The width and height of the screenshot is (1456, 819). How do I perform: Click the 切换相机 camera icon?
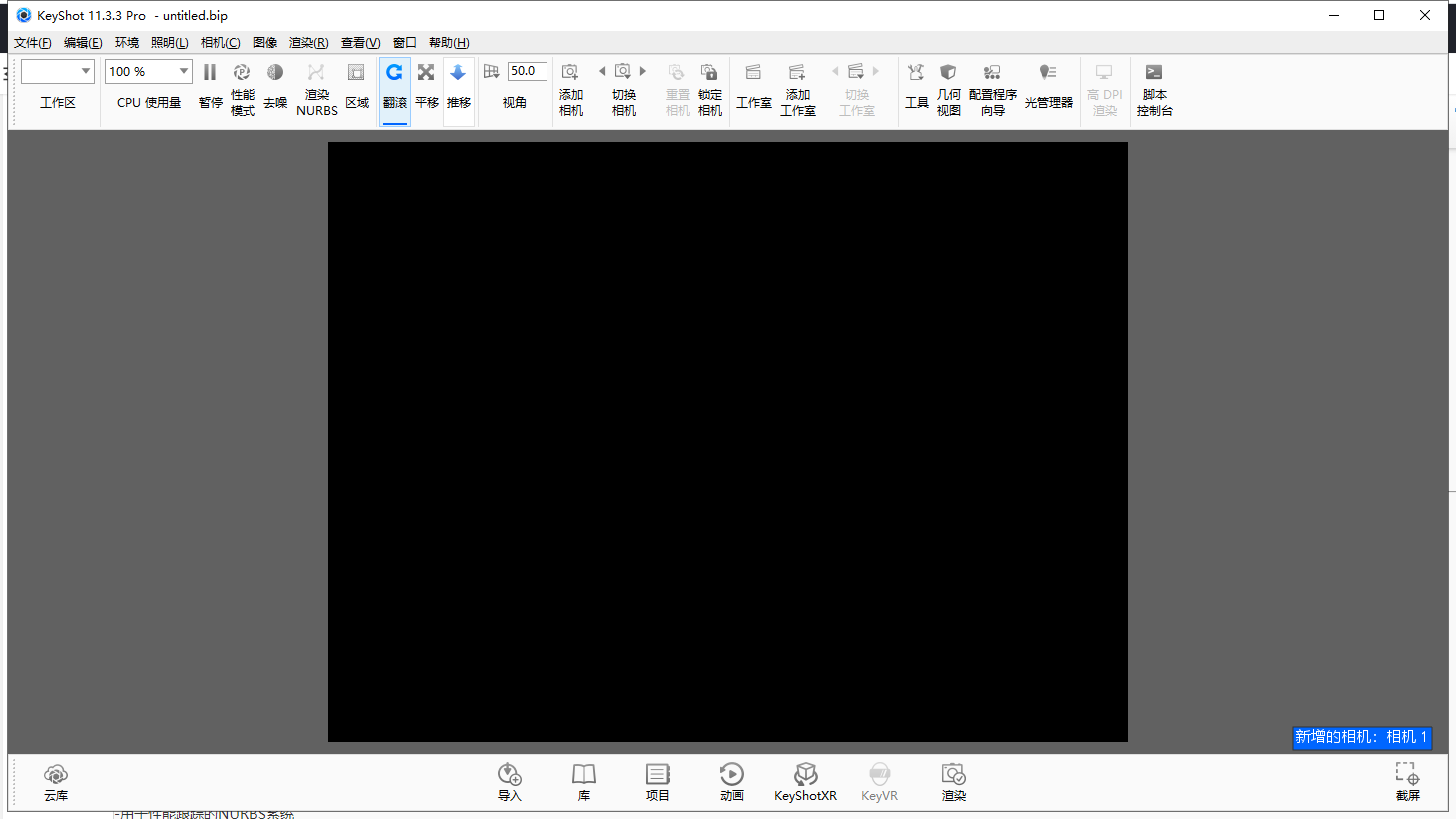(x=623, y=71)
